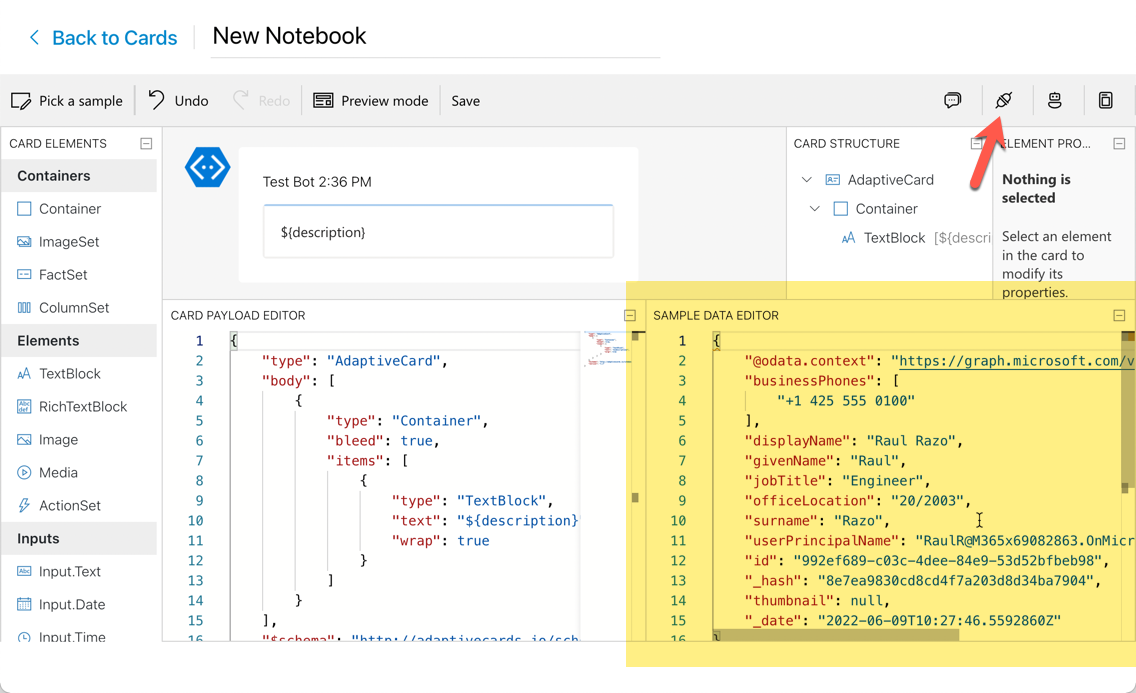Image resolution: width=1136 pixels, height=693 pixels.
Task: Add a FactSet container element
Action: (x=62, y=274)
